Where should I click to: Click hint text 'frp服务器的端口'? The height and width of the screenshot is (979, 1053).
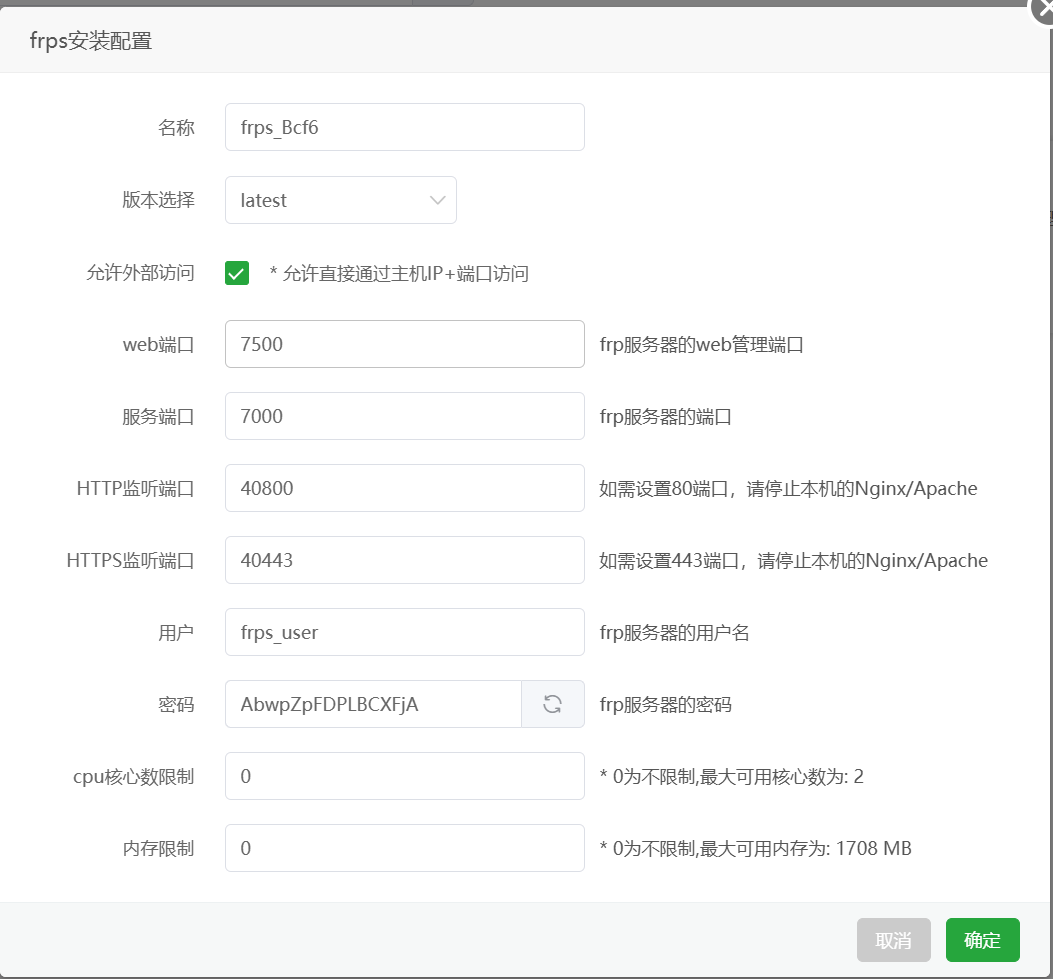coord(665,417)
